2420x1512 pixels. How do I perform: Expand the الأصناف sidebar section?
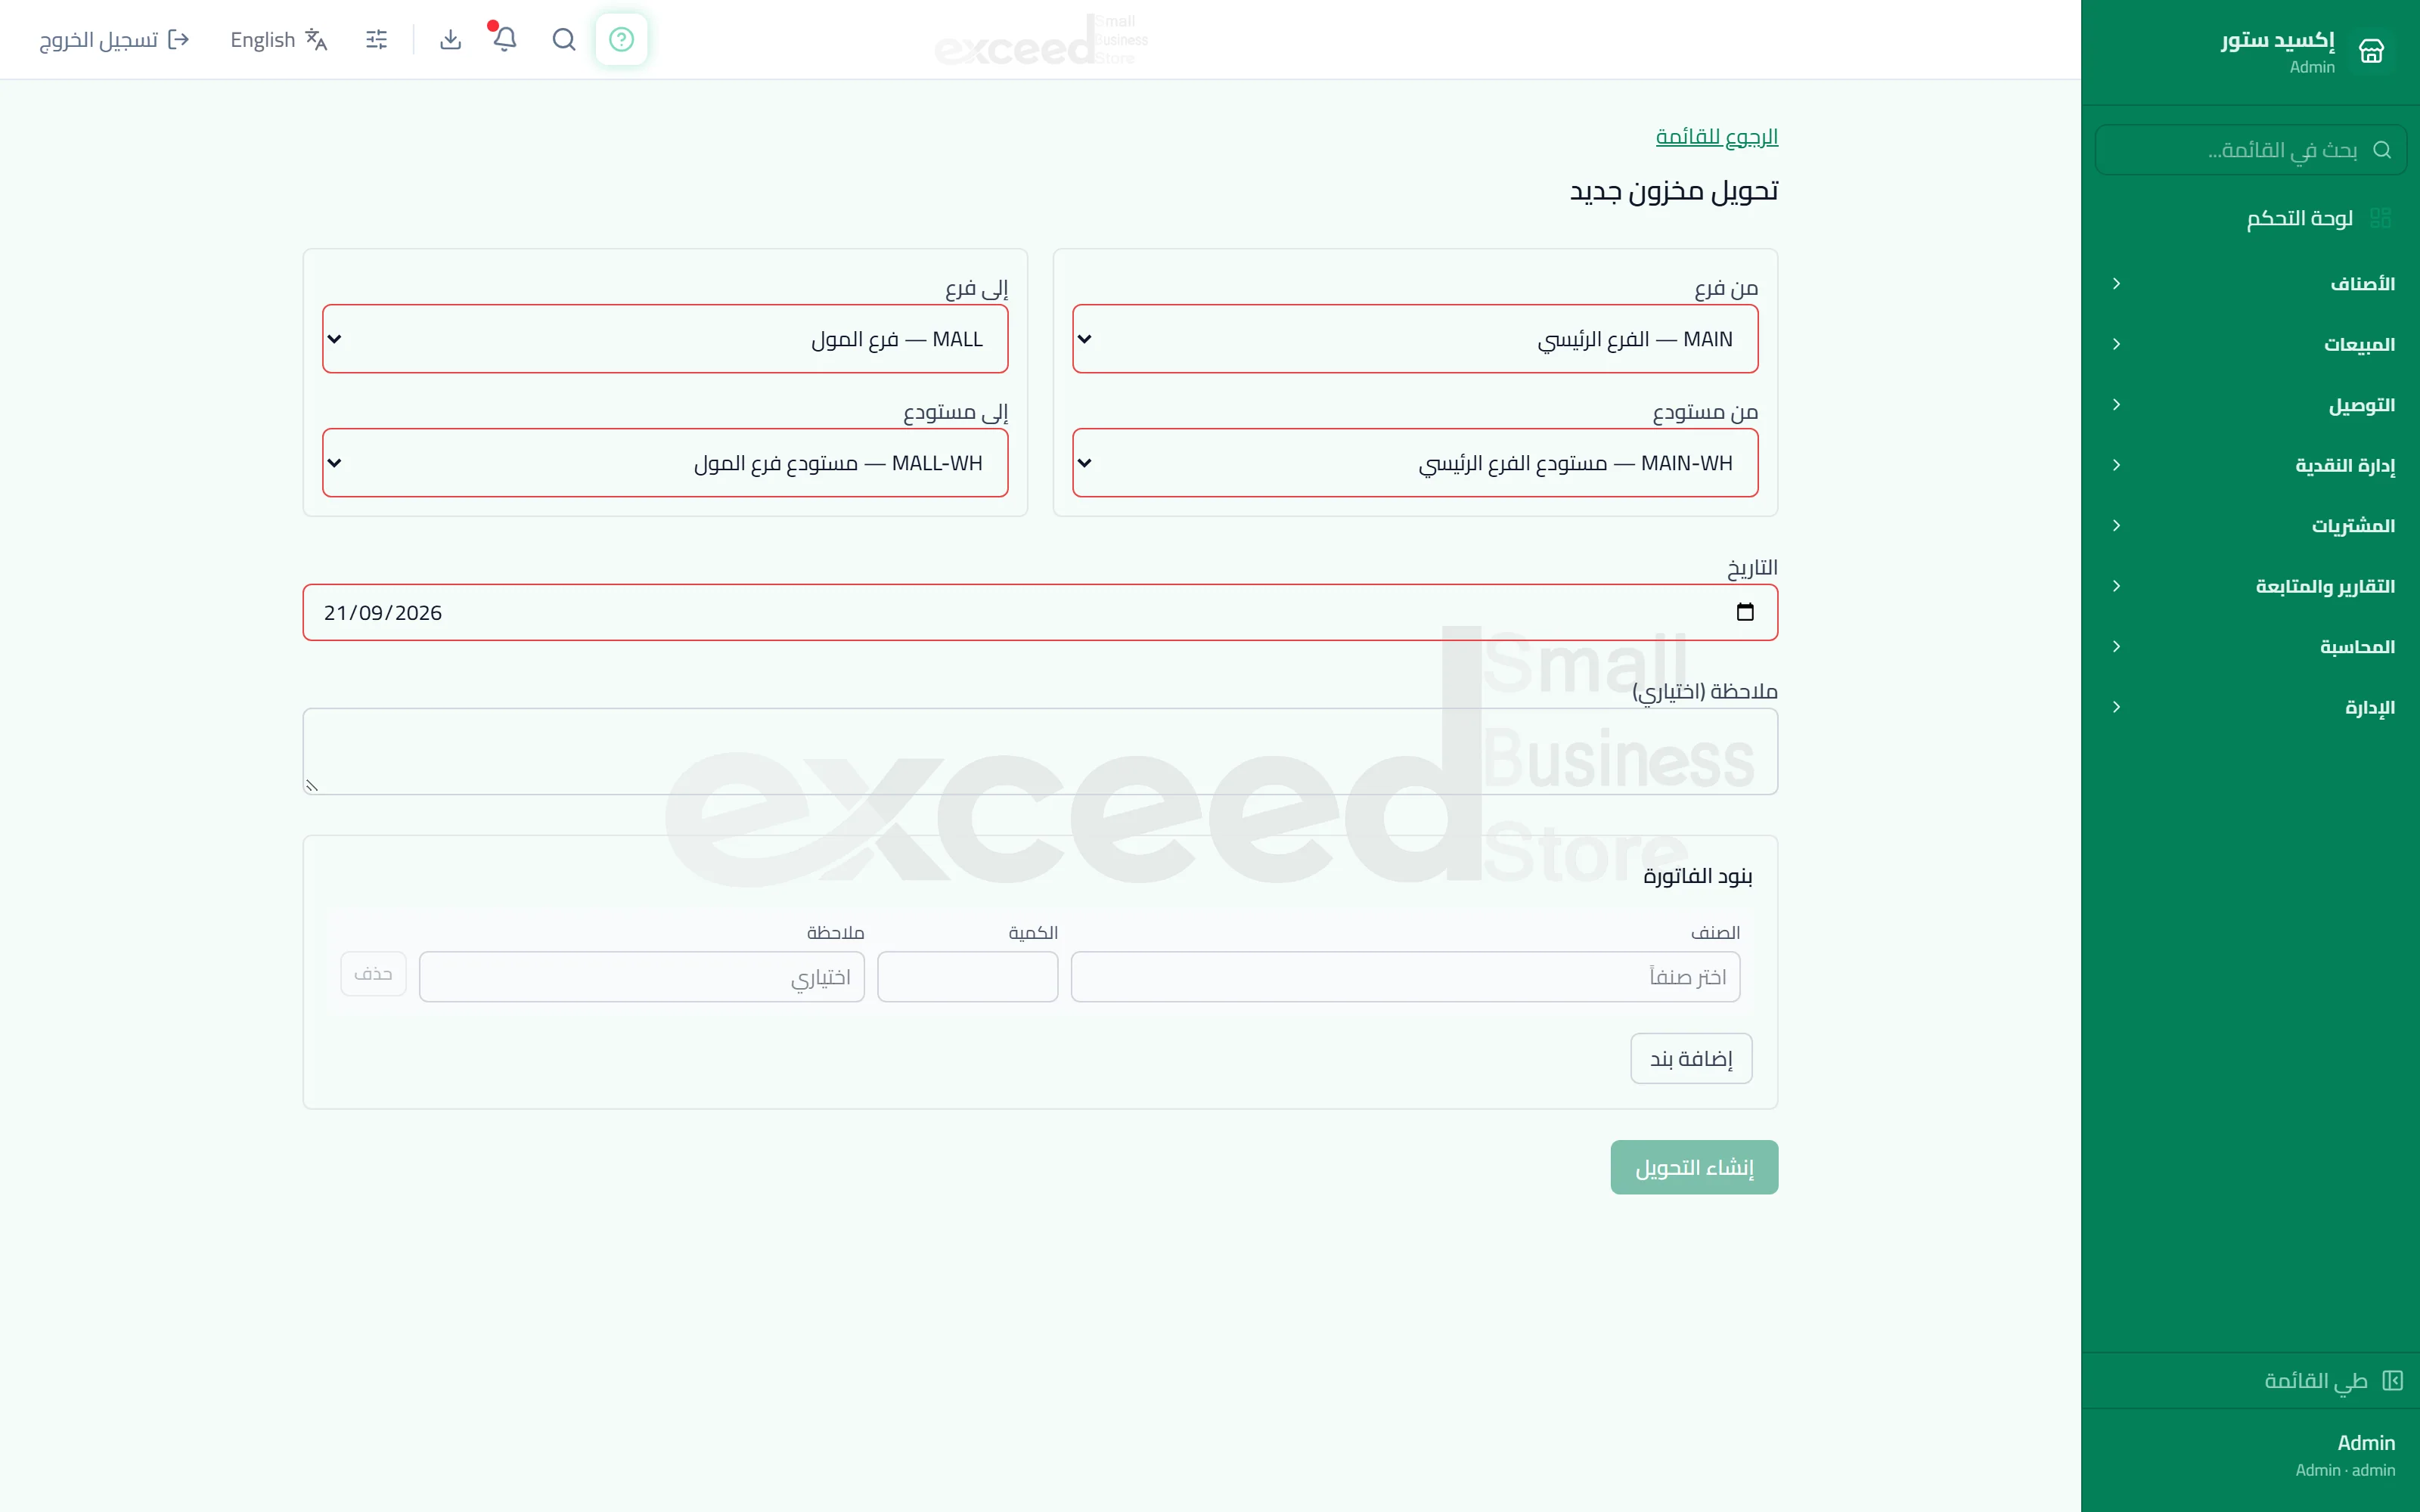pos(2250,284)
